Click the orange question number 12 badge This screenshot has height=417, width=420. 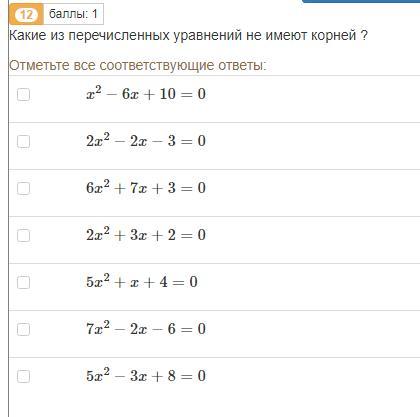pyautogui.click(x=26, y=14)
